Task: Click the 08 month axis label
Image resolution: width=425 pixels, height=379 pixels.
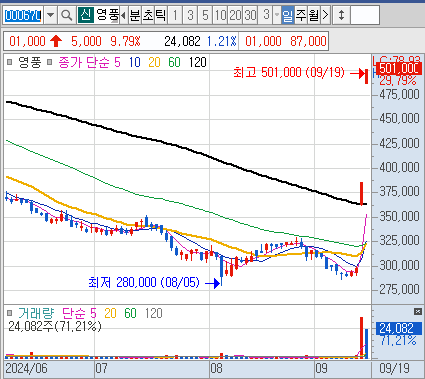Action: [x=216, y=368]
